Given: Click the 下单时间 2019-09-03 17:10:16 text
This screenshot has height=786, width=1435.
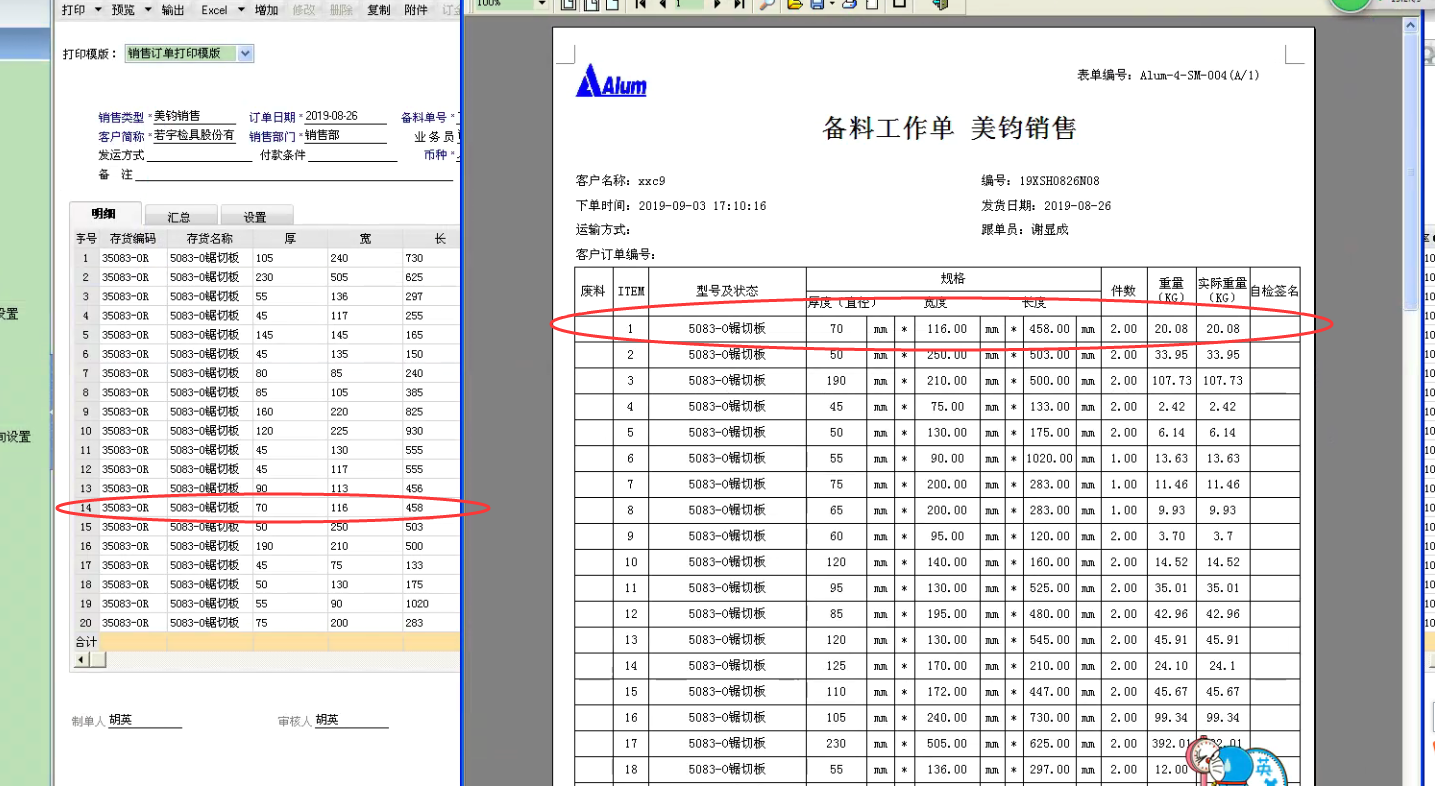Looking at the screenshot, I should coord(671,206).
